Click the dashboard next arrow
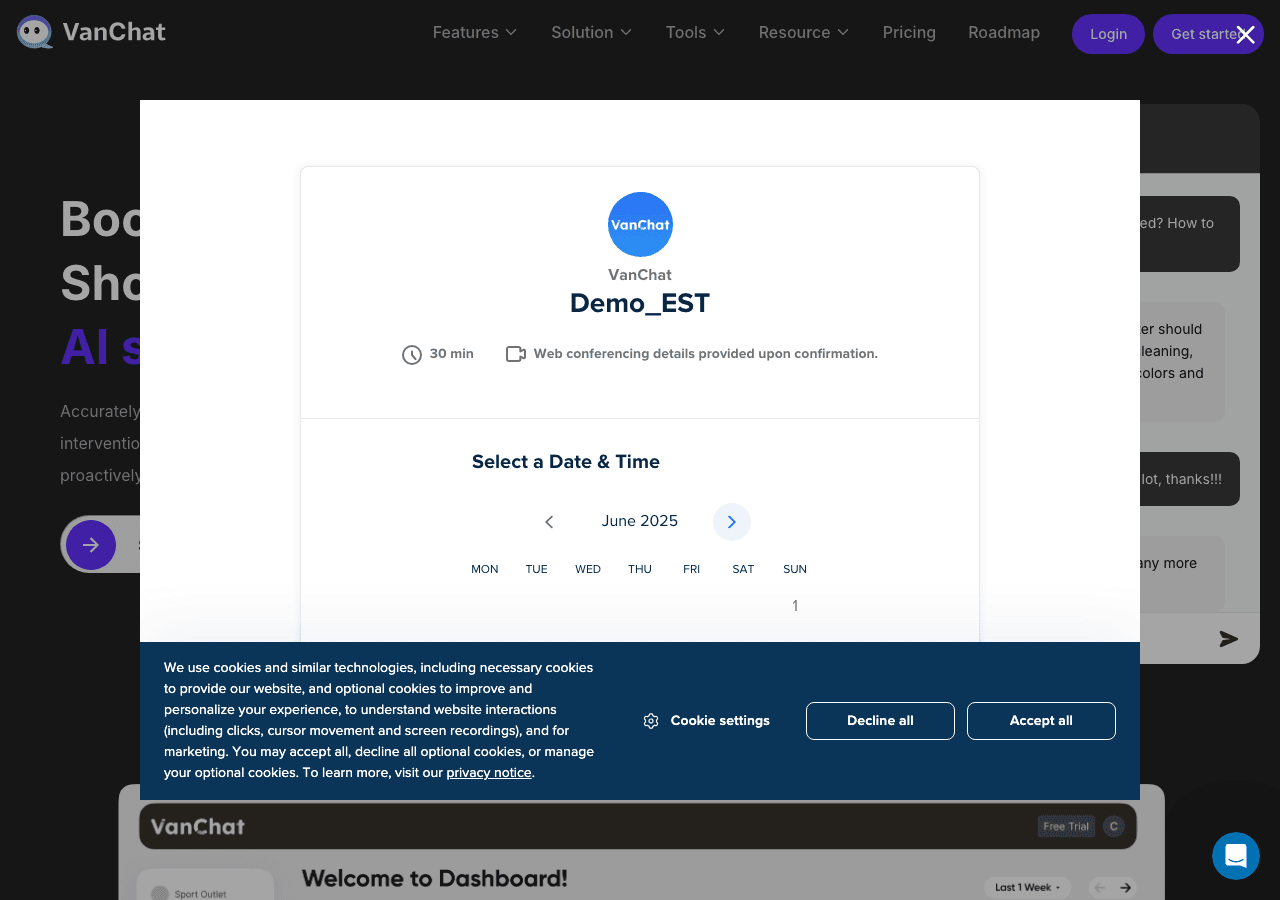Image resolution: width=1280 pixels, height=900 pixels. click(x=1126, y=887)
